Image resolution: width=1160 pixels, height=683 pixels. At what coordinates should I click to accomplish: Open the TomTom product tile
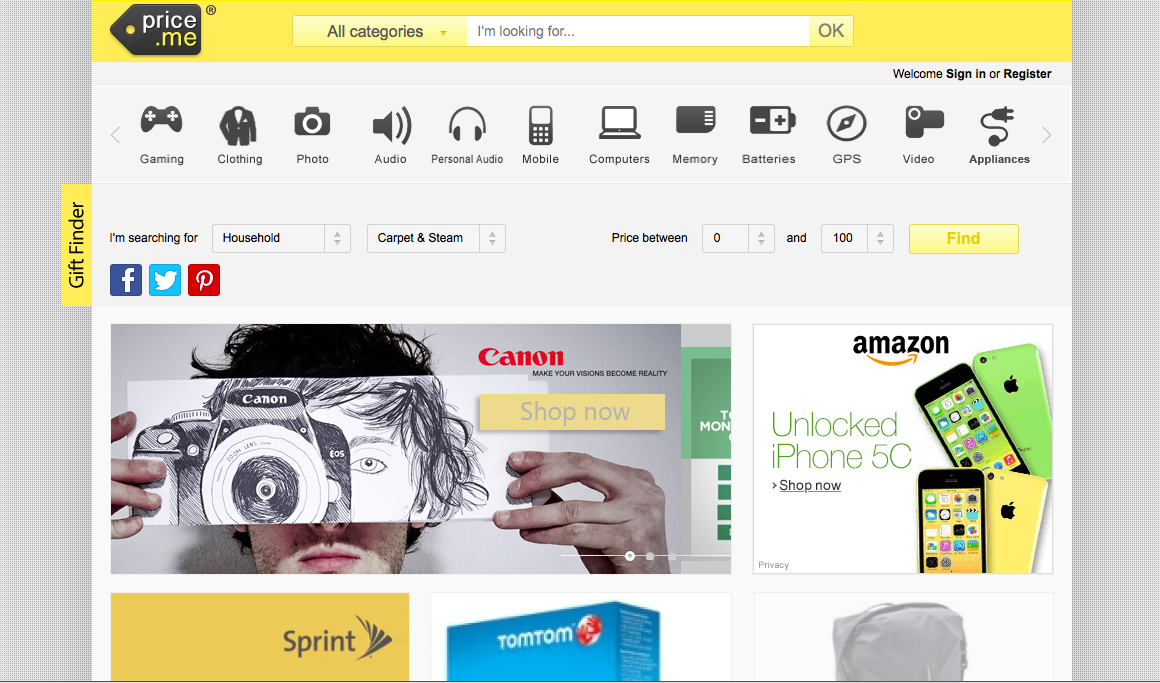tap(581, 637)
